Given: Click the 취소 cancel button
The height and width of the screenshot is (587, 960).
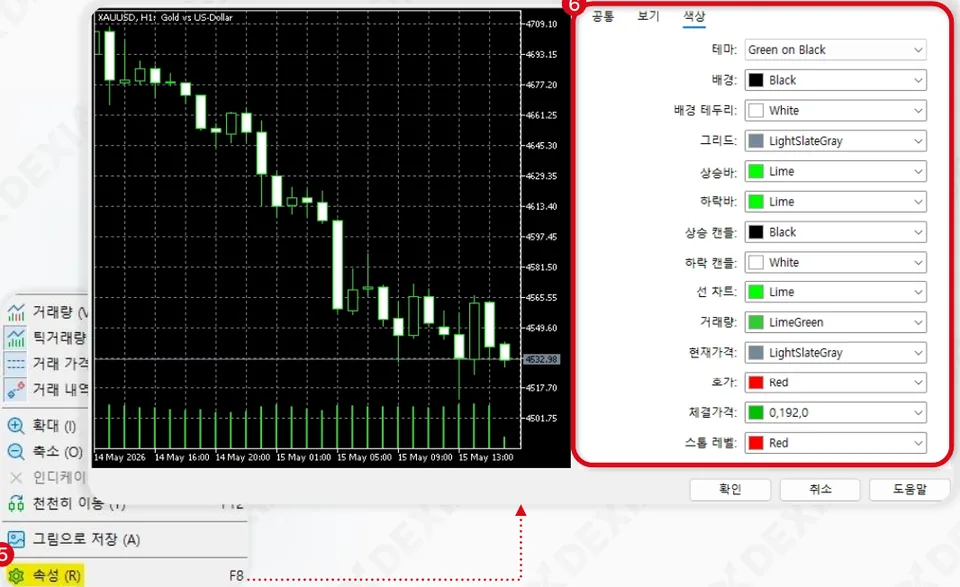Looking at the screenshot, I should point(820,490).
